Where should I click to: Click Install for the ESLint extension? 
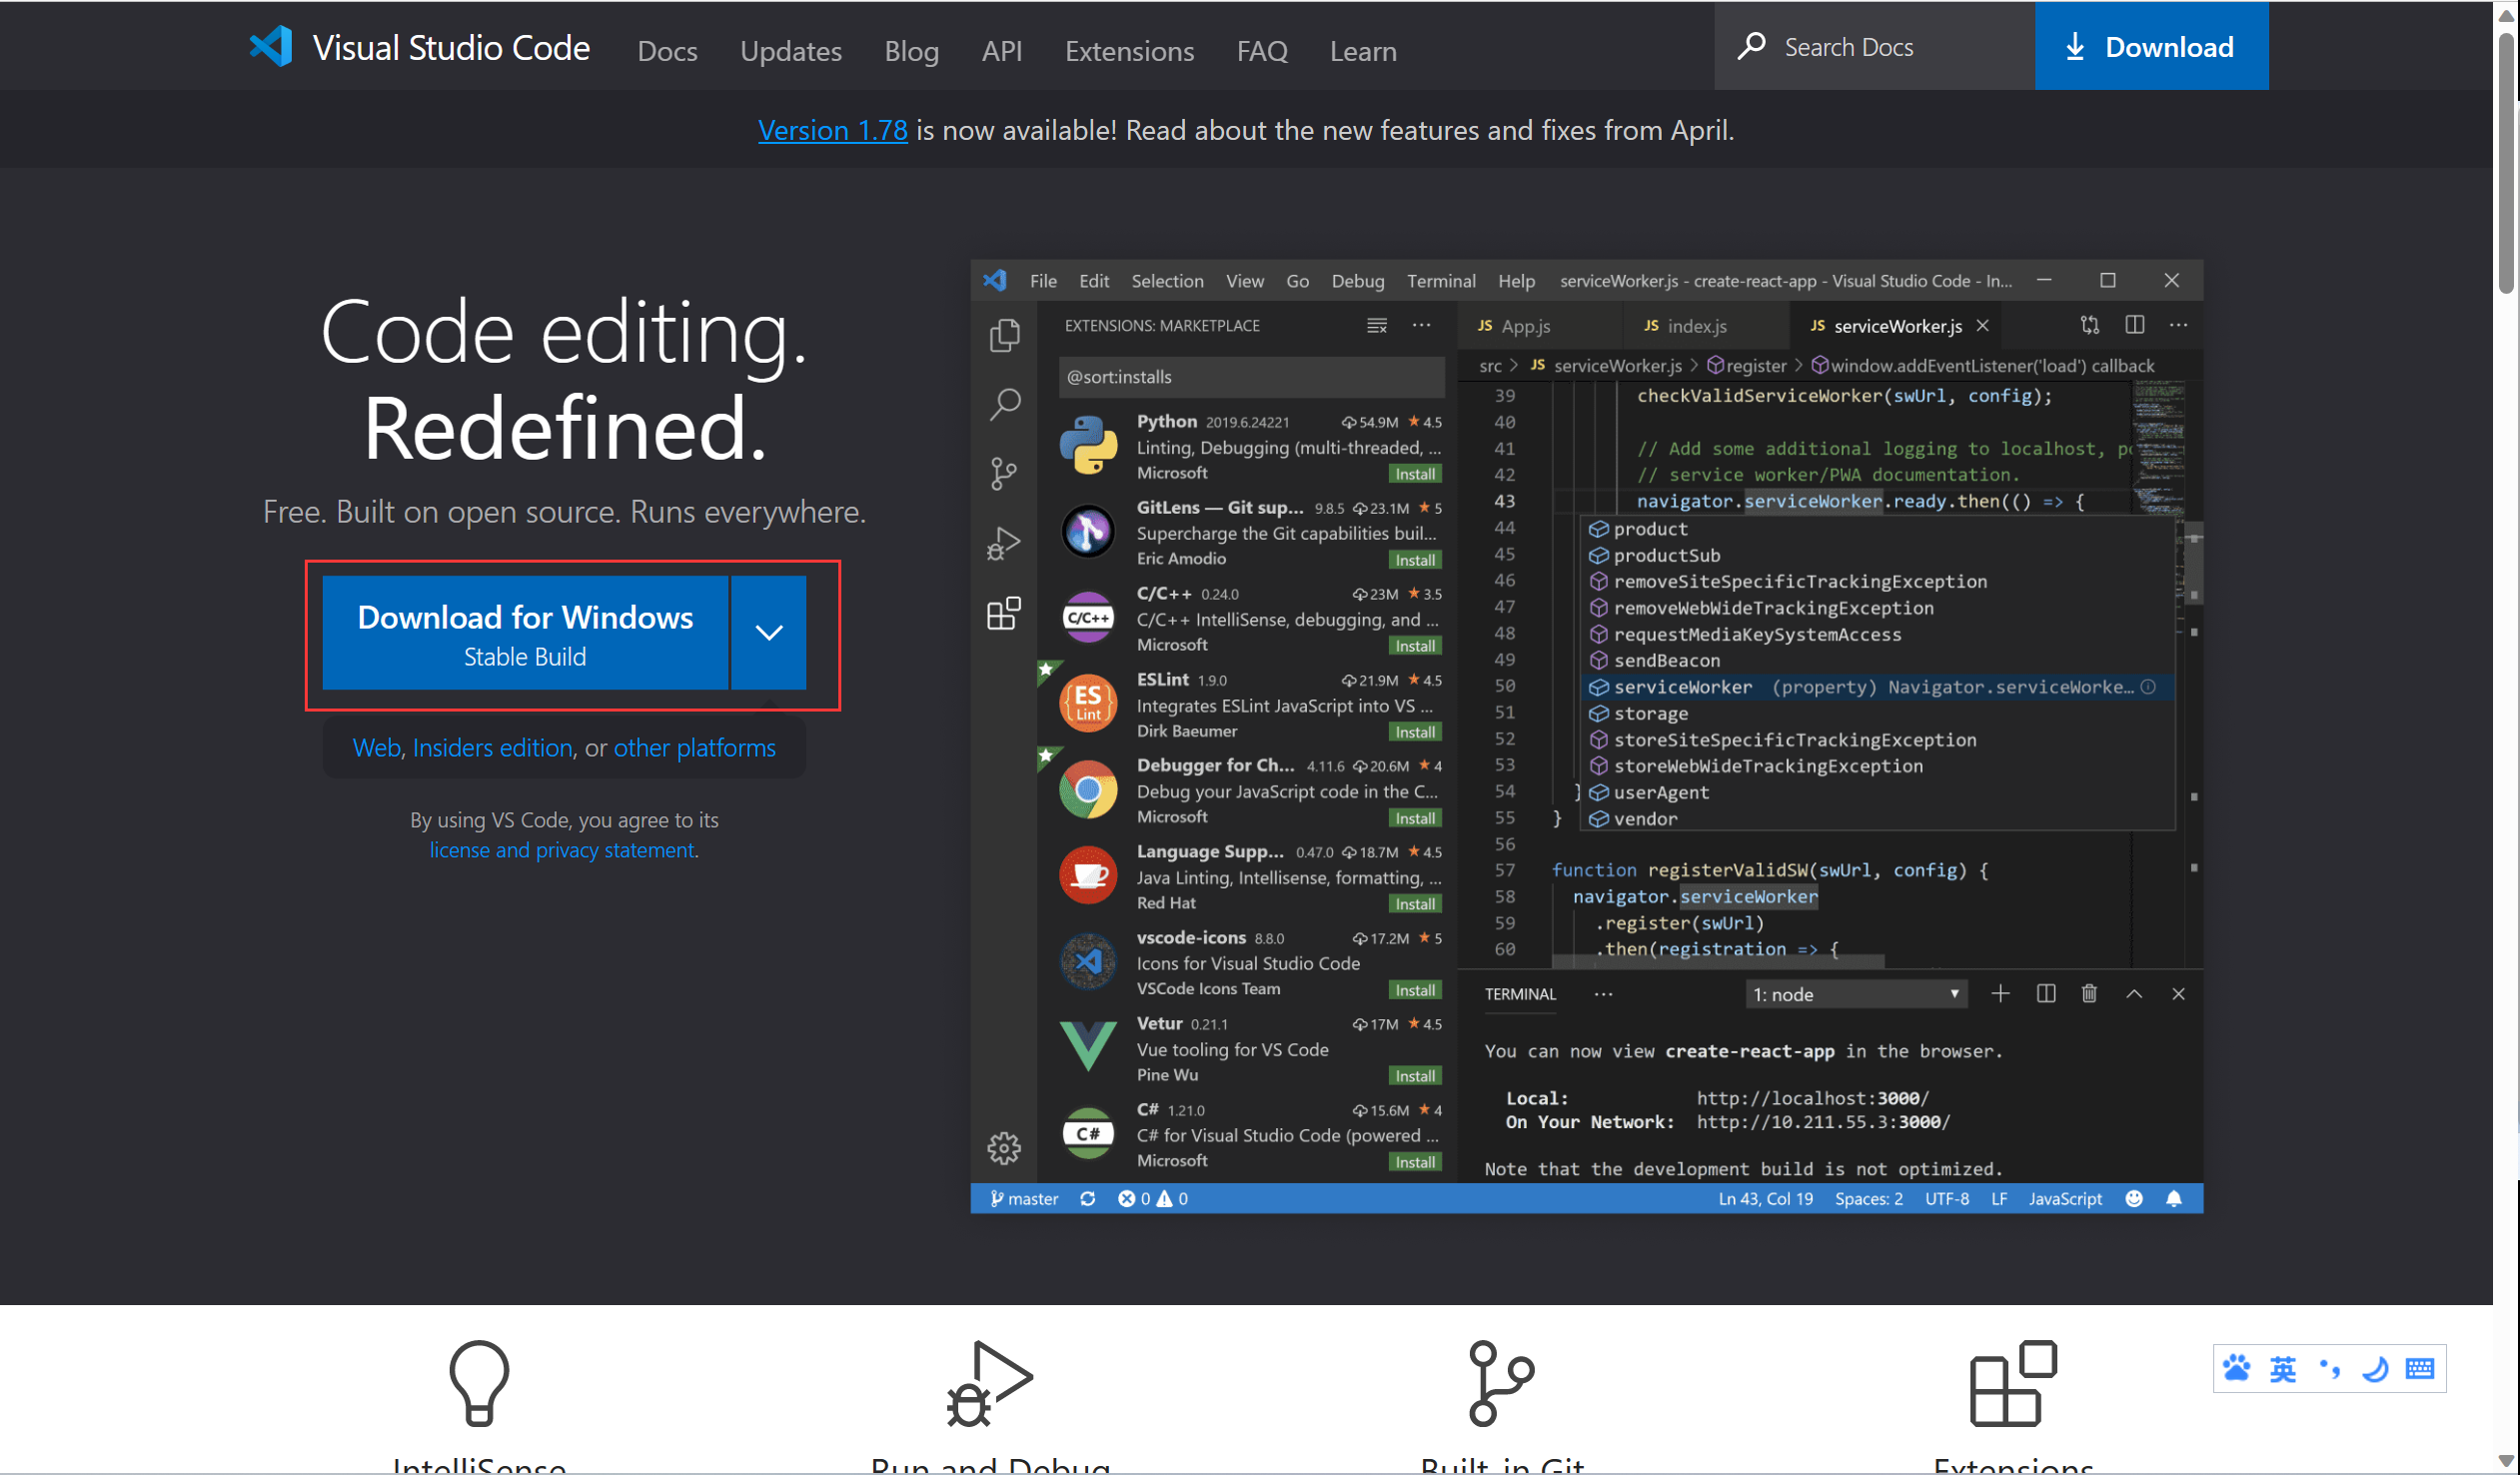click(1415, 732)
